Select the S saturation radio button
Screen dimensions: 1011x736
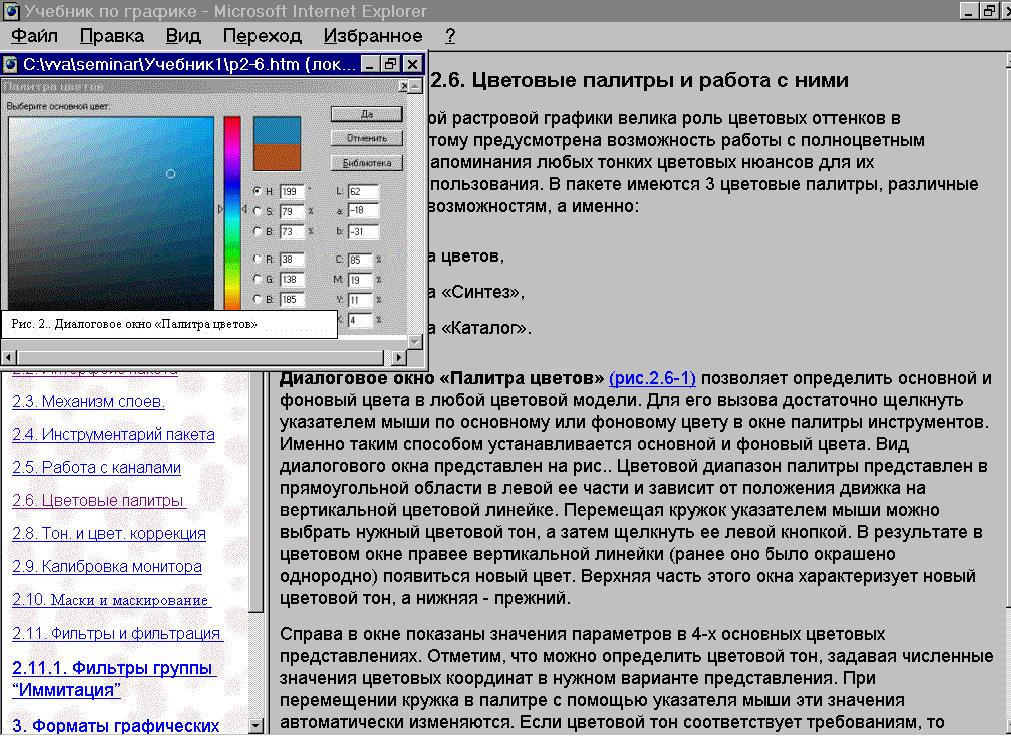click(257, 211)
